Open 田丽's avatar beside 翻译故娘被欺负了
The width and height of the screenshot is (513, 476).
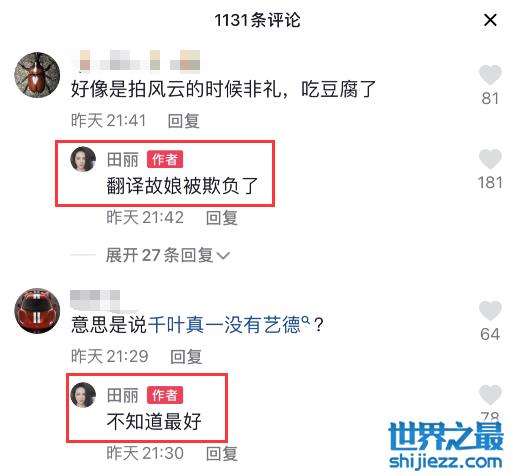[x=83, y=159]
